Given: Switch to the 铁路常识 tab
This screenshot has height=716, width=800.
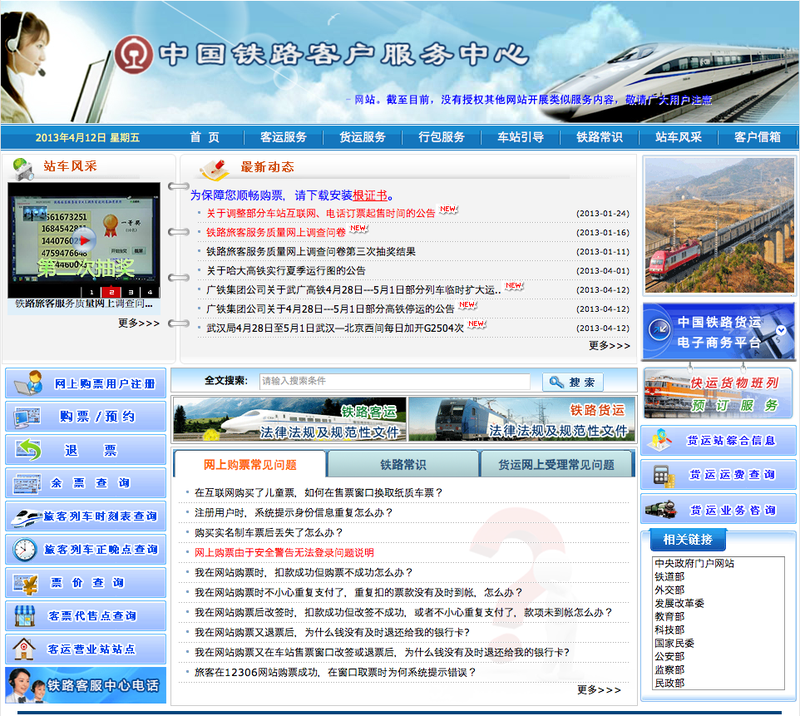Looking at the screenshot, I should [x=403, y=464].
